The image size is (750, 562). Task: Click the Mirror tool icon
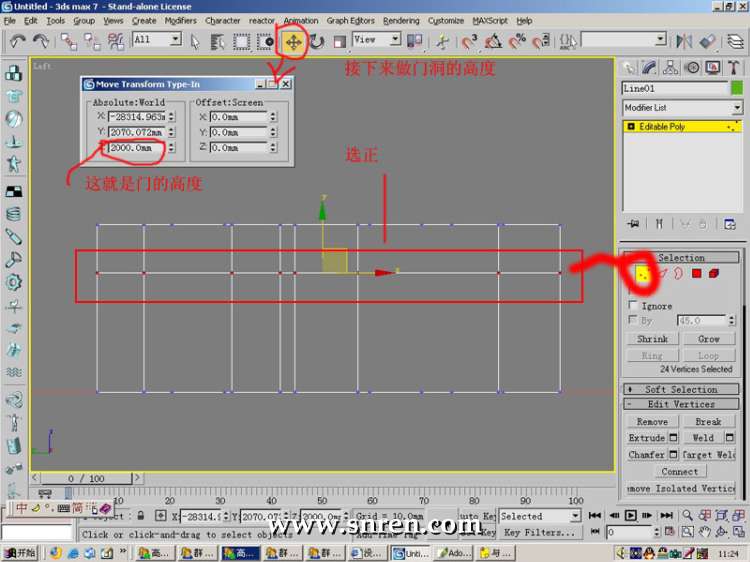click(x=685, y=41)
